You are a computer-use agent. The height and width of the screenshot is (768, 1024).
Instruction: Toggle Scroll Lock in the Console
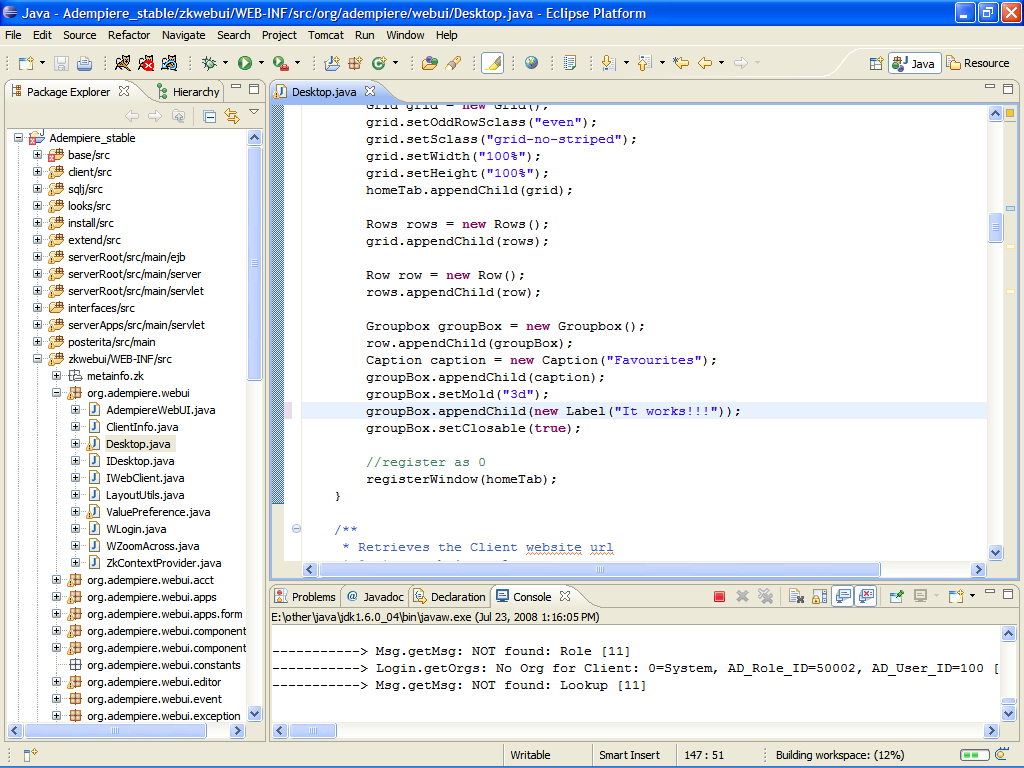(819, 596)
